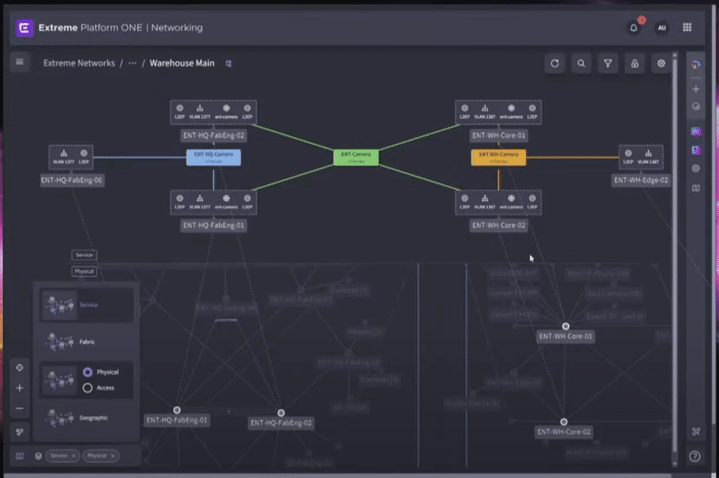Click the layout nodes icon below zoom controls
Screen dimensions: 719x478
point(20,432)
